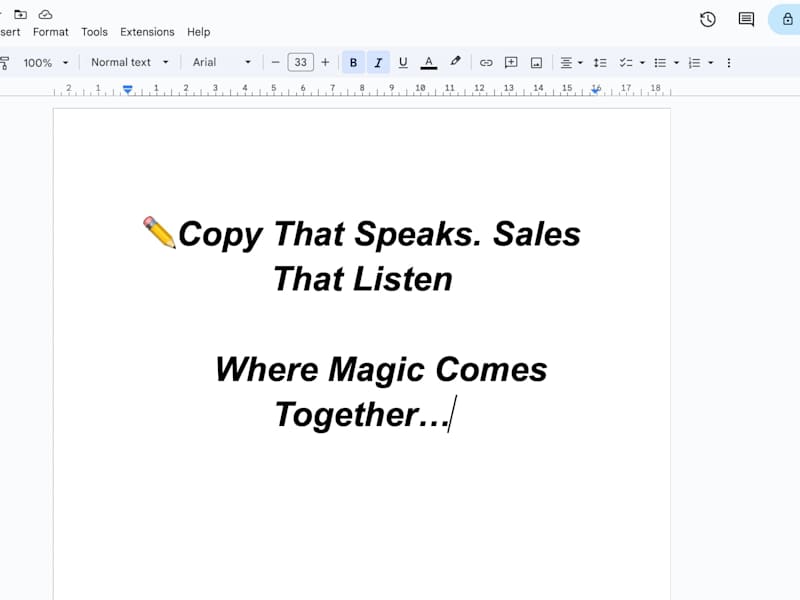This screenshot has width=800, height=600.
Task: Click the share lock button
Action: (x=787, y=19)
